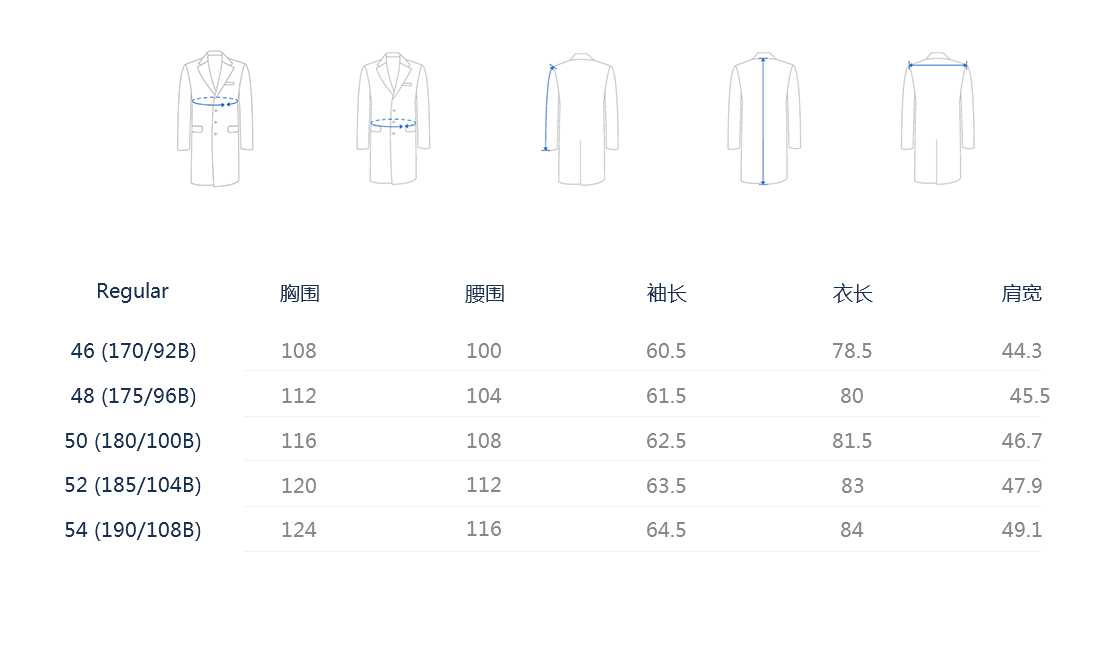Click sleeve length value 62.5

[666, 441]
